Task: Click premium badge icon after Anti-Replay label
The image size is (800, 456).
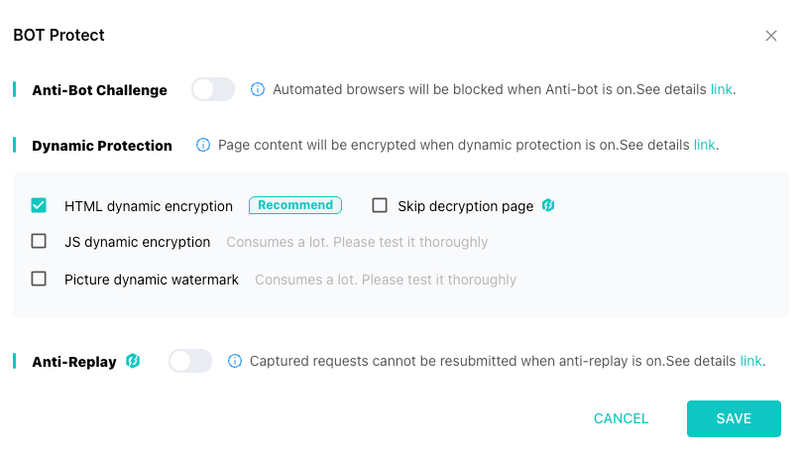Action: [x=133, y=361]
